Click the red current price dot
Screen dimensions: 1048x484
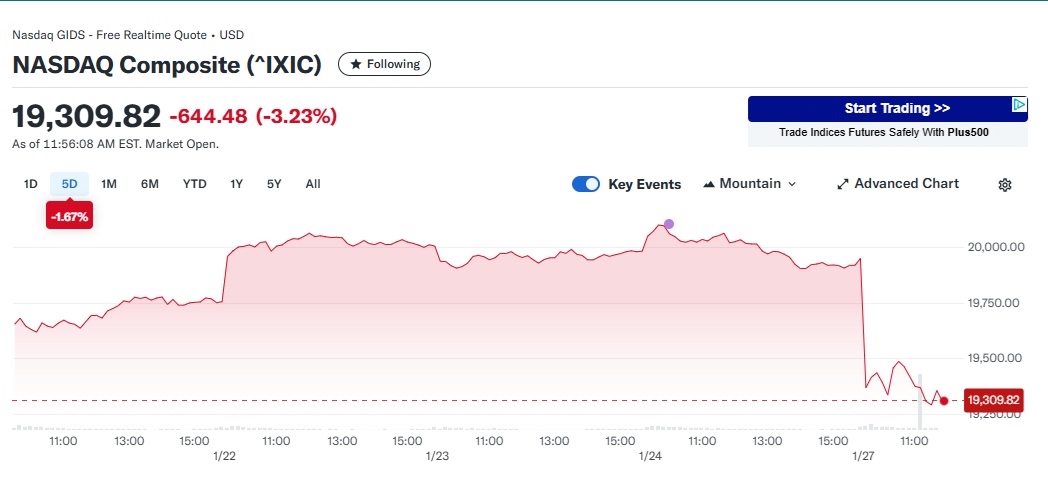point(944,401)
